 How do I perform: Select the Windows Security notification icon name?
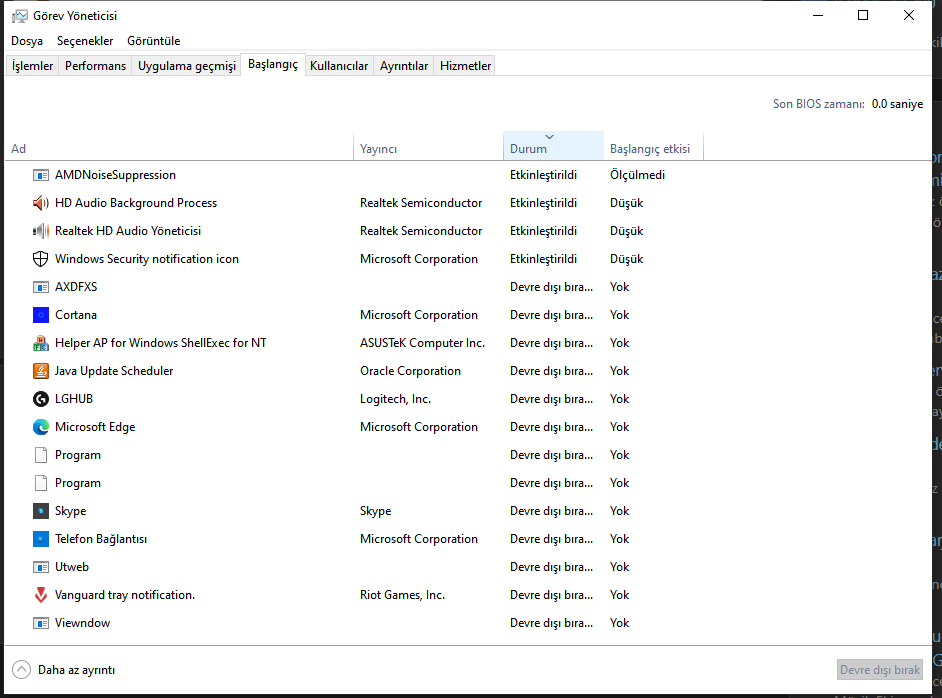click(x=147, y=259)
